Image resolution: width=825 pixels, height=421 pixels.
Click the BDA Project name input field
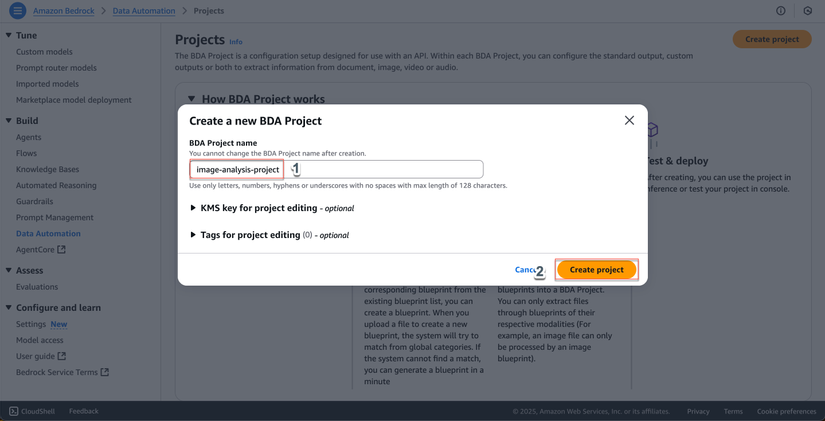pyautogui.click(x=385, y=170)
